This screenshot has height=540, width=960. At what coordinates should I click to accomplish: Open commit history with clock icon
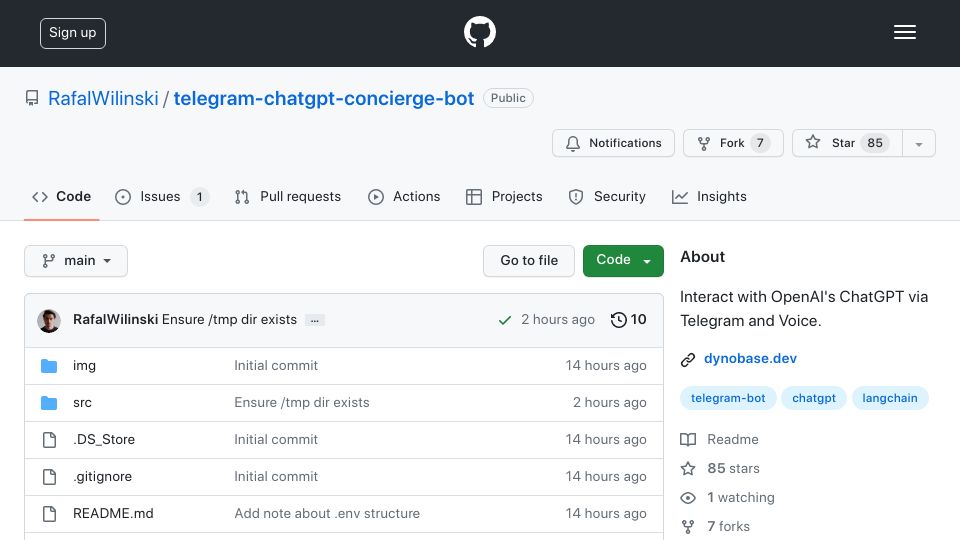(x=628, y=320)
